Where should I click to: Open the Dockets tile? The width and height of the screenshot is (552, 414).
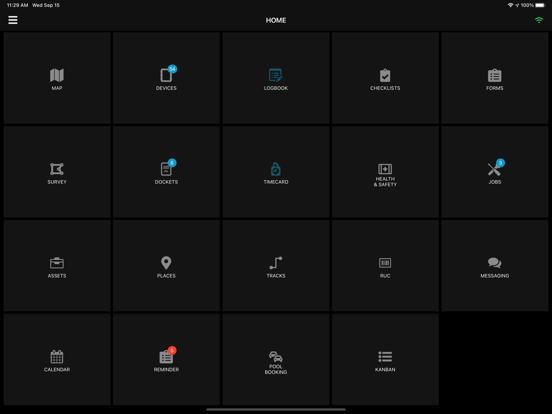[167, 172]
